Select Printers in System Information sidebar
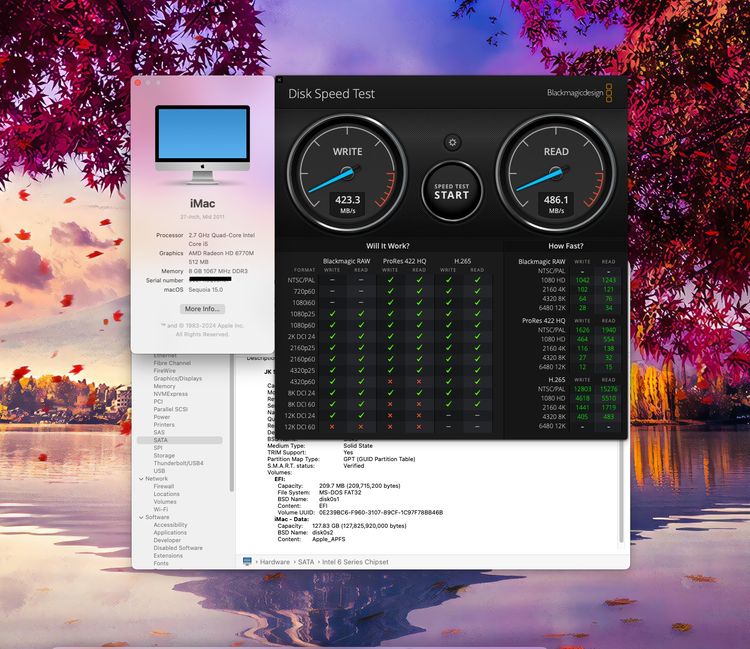Viewport: 750px width, 649px height. click(164, 425)
